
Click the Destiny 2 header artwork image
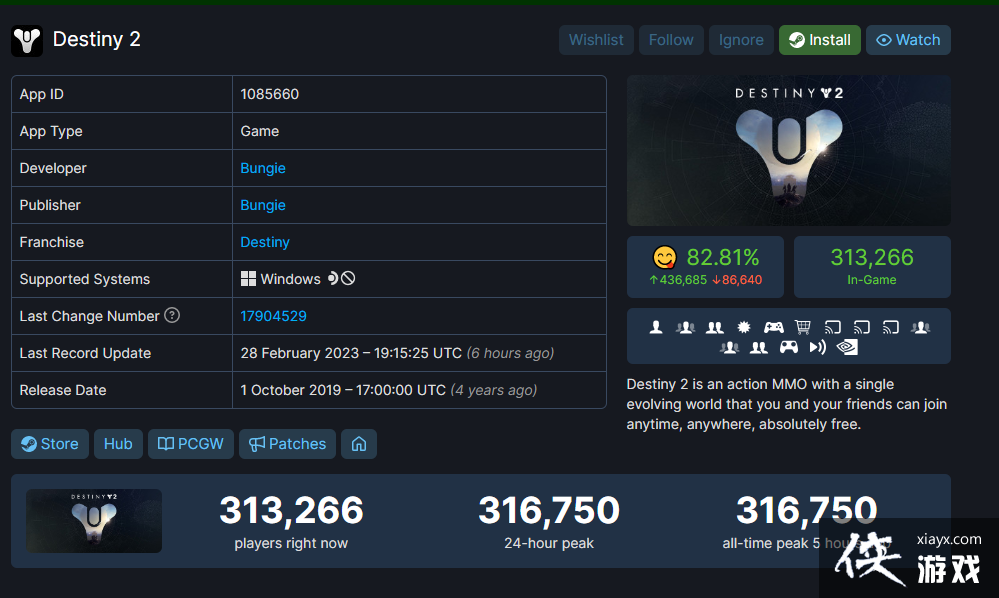(x=789, y=150)
